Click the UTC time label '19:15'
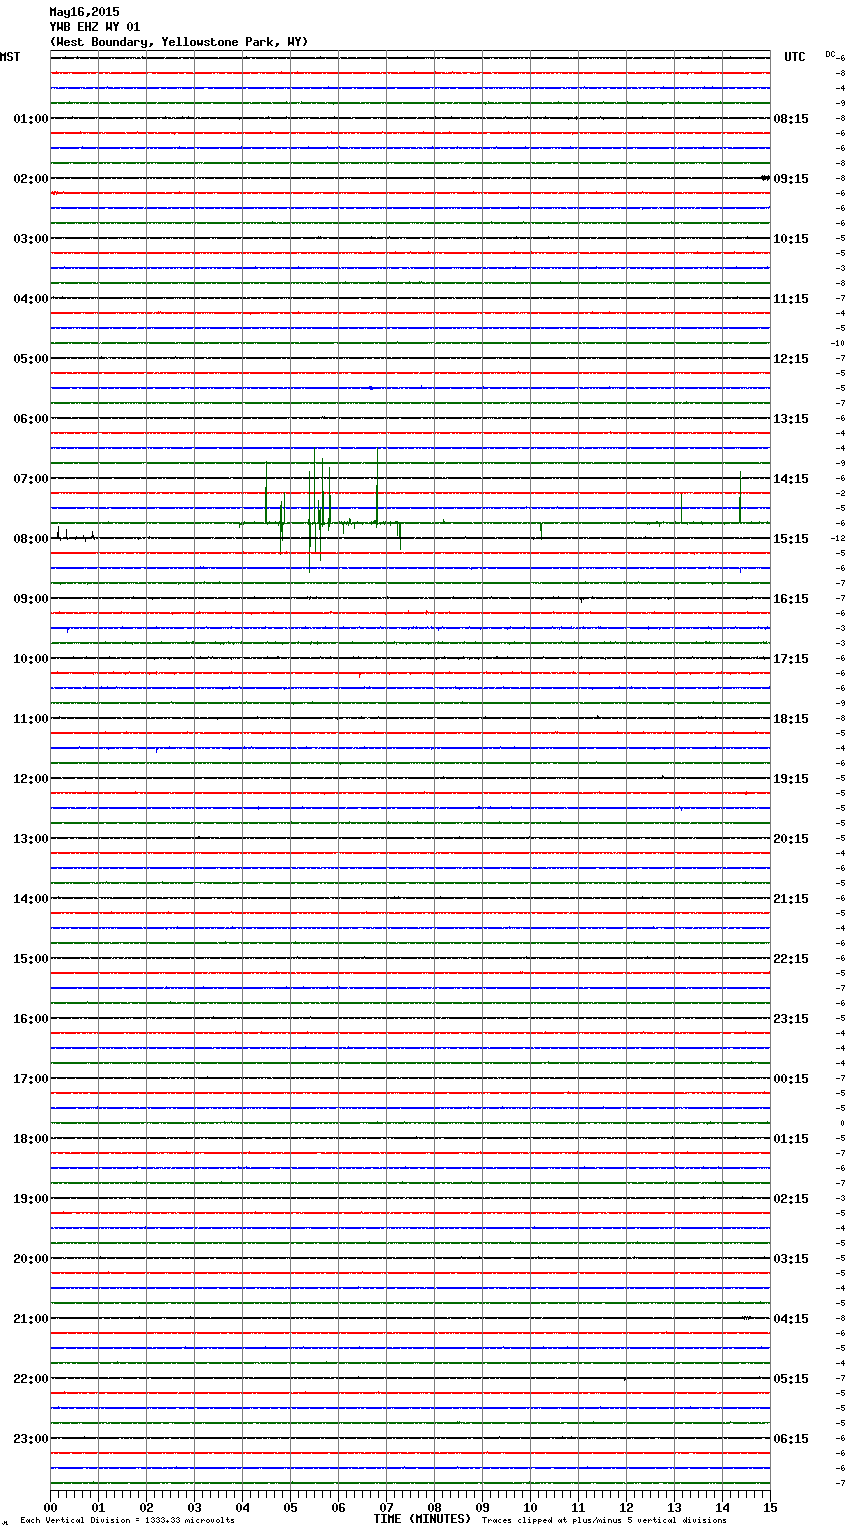 point(791,779)
